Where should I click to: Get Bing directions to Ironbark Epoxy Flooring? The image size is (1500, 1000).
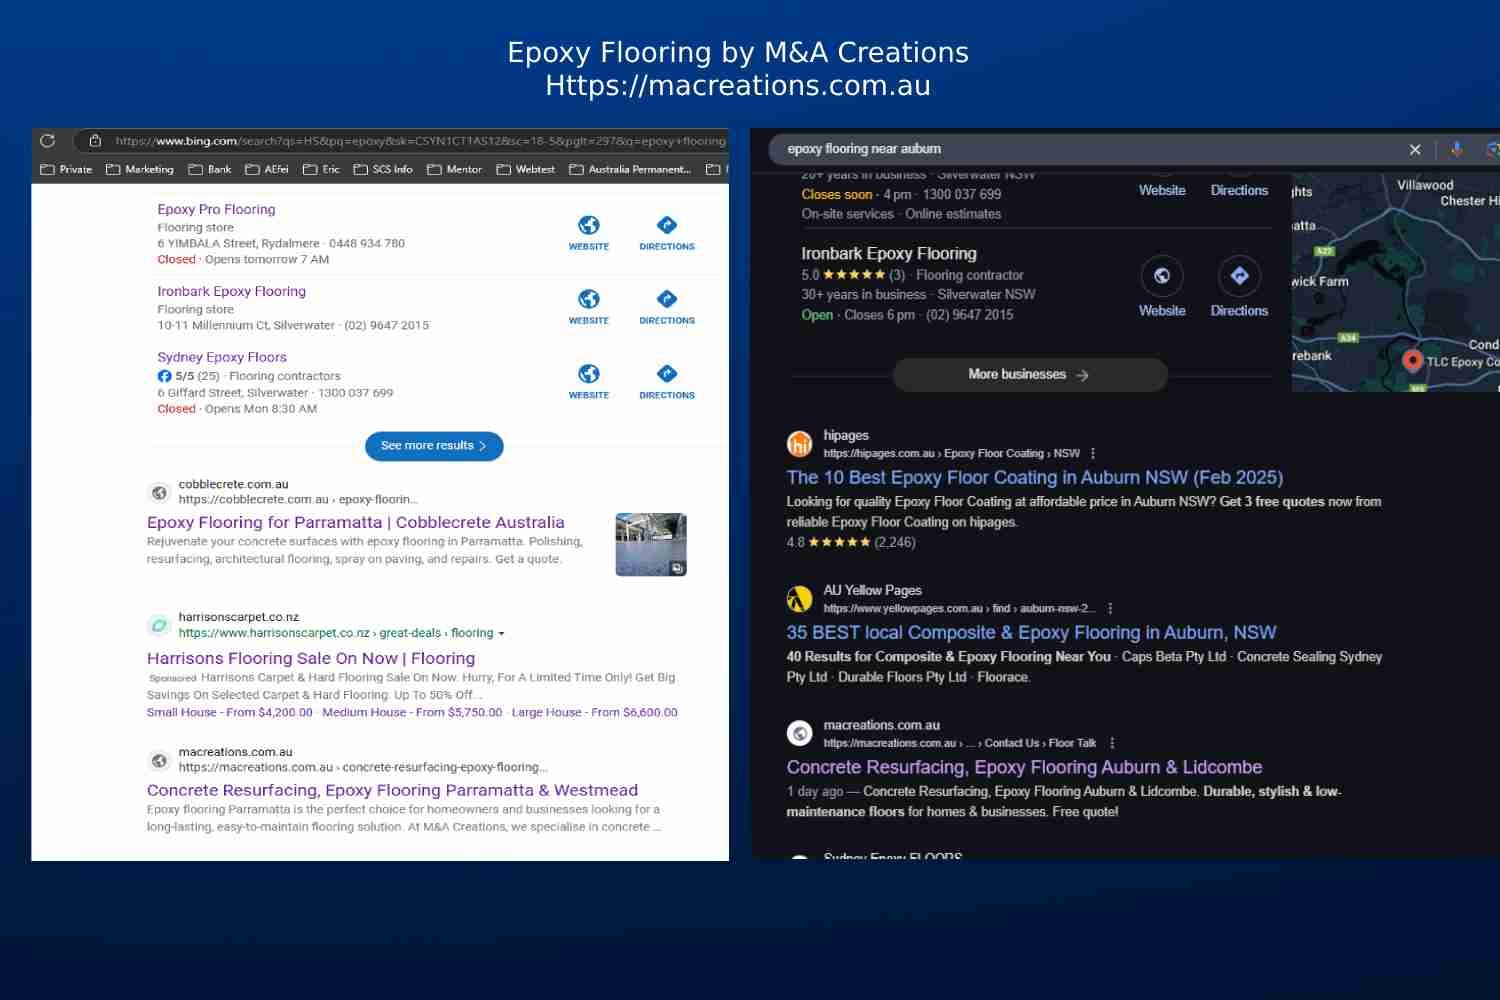(x=667, y=299)
